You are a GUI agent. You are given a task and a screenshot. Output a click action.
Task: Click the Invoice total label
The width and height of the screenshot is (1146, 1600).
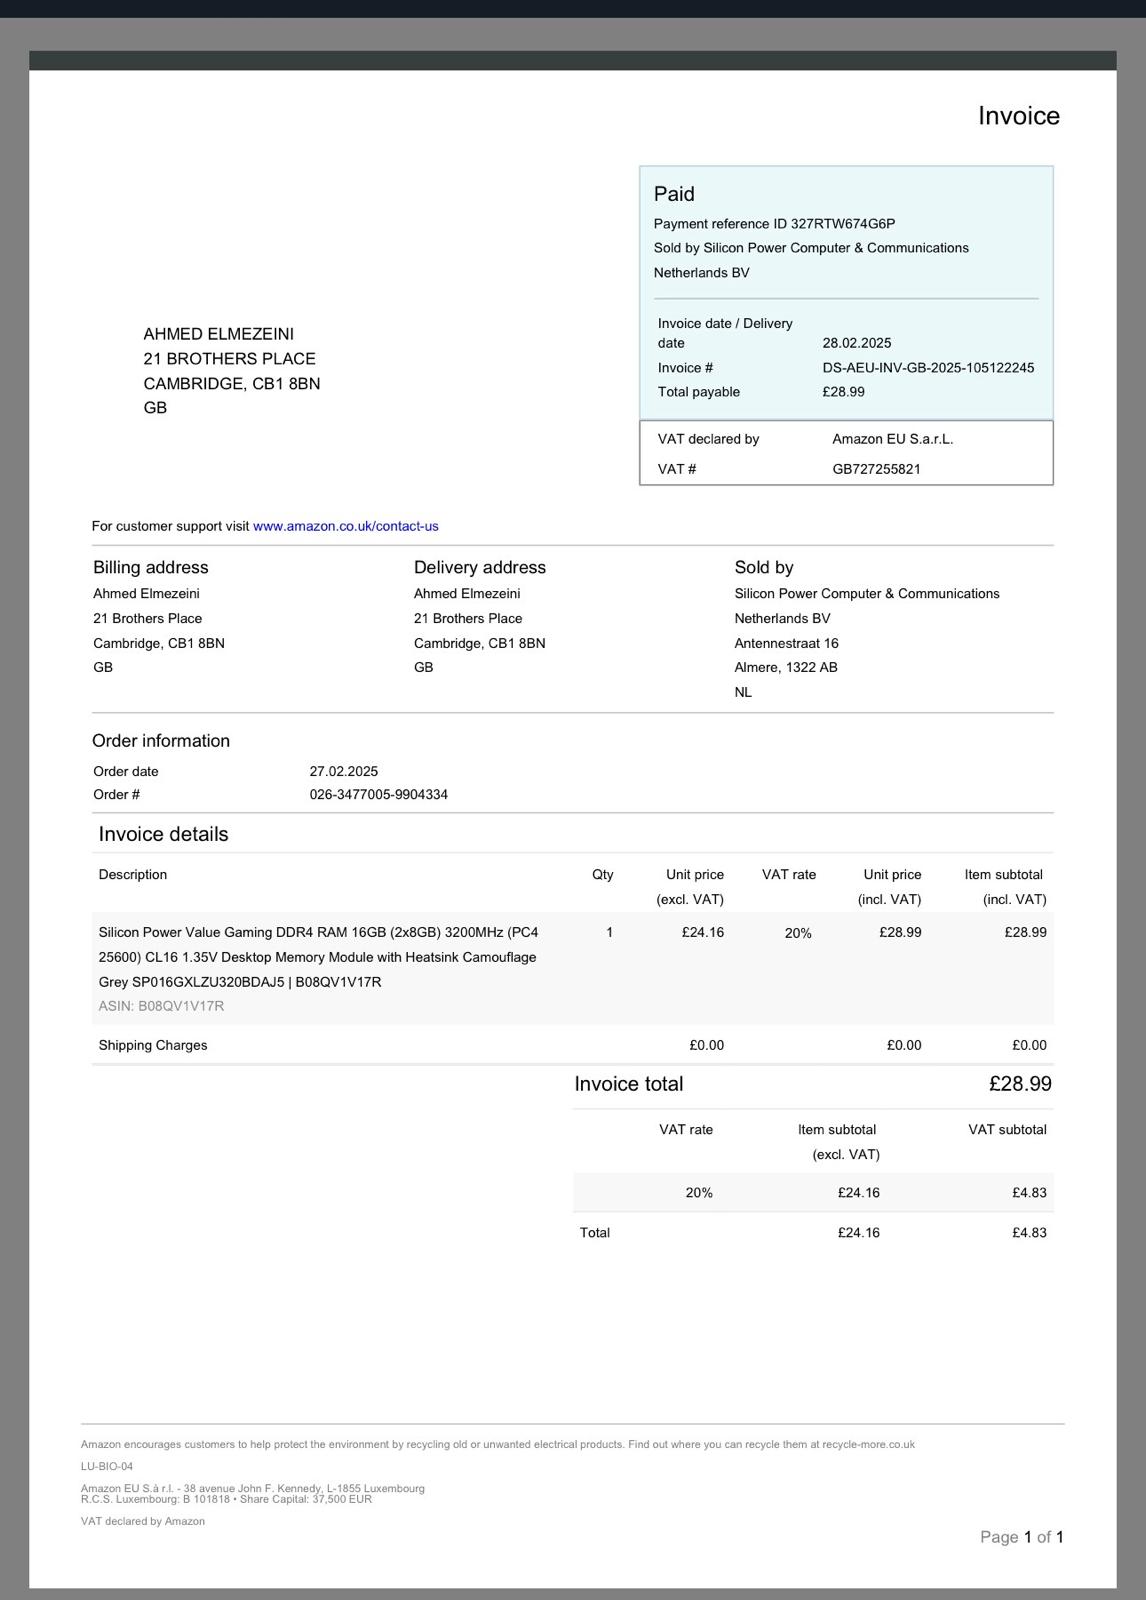pyautogui.click(x=628, y=1084)
